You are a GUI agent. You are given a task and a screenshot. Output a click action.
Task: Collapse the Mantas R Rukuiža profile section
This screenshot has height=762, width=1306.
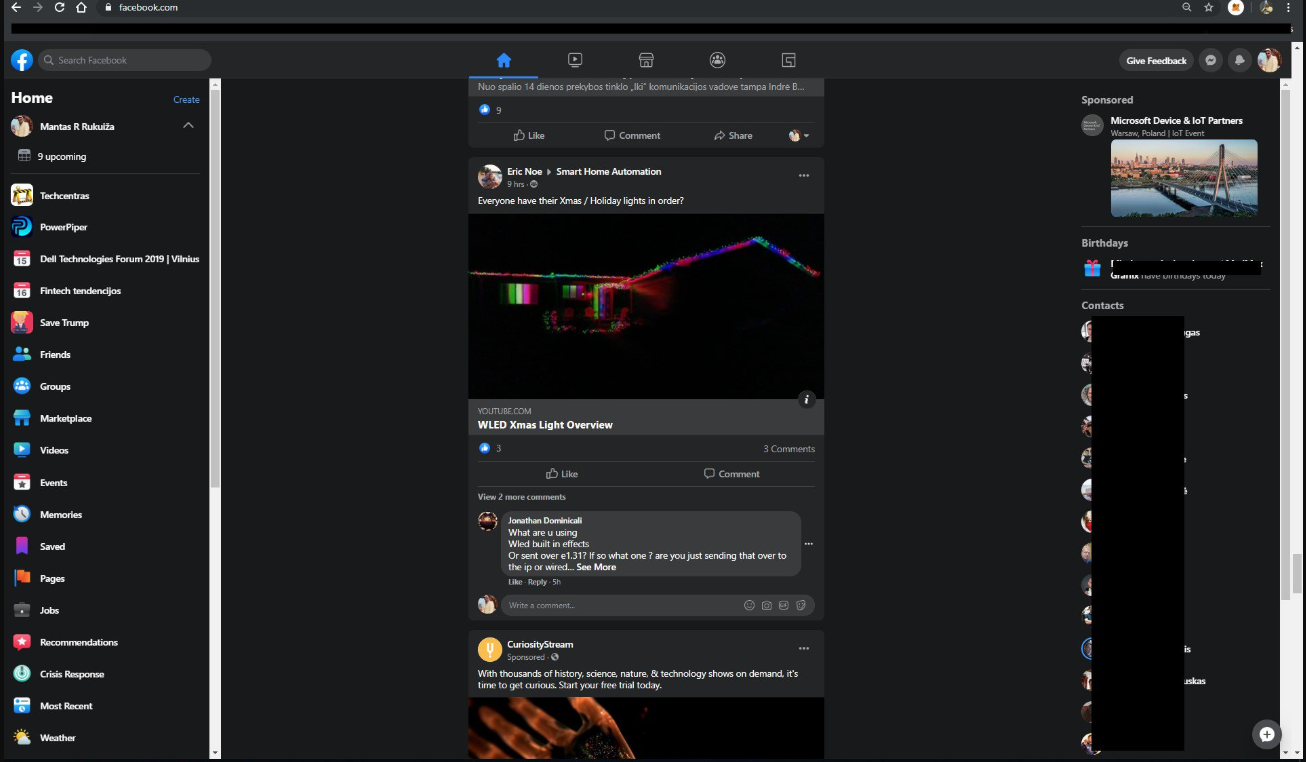coord(188,126)
